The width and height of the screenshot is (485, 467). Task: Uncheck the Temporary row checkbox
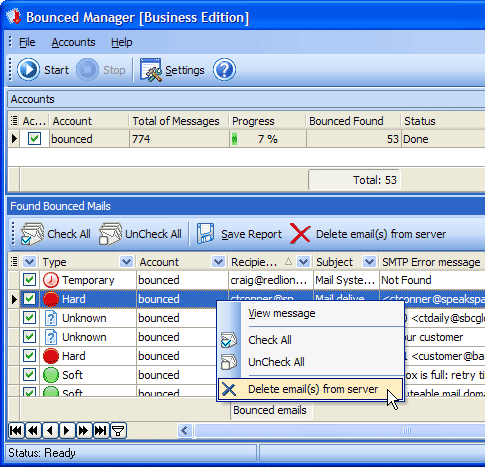[29, 280]
